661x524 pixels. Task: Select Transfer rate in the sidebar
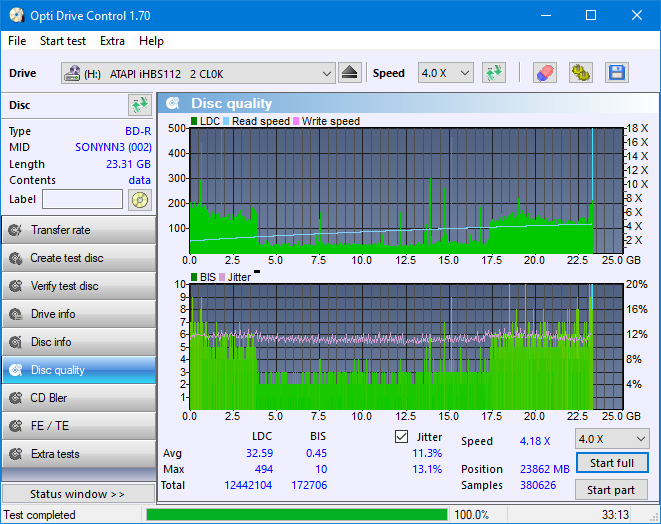pyautogui.click(x=78, y=230)
